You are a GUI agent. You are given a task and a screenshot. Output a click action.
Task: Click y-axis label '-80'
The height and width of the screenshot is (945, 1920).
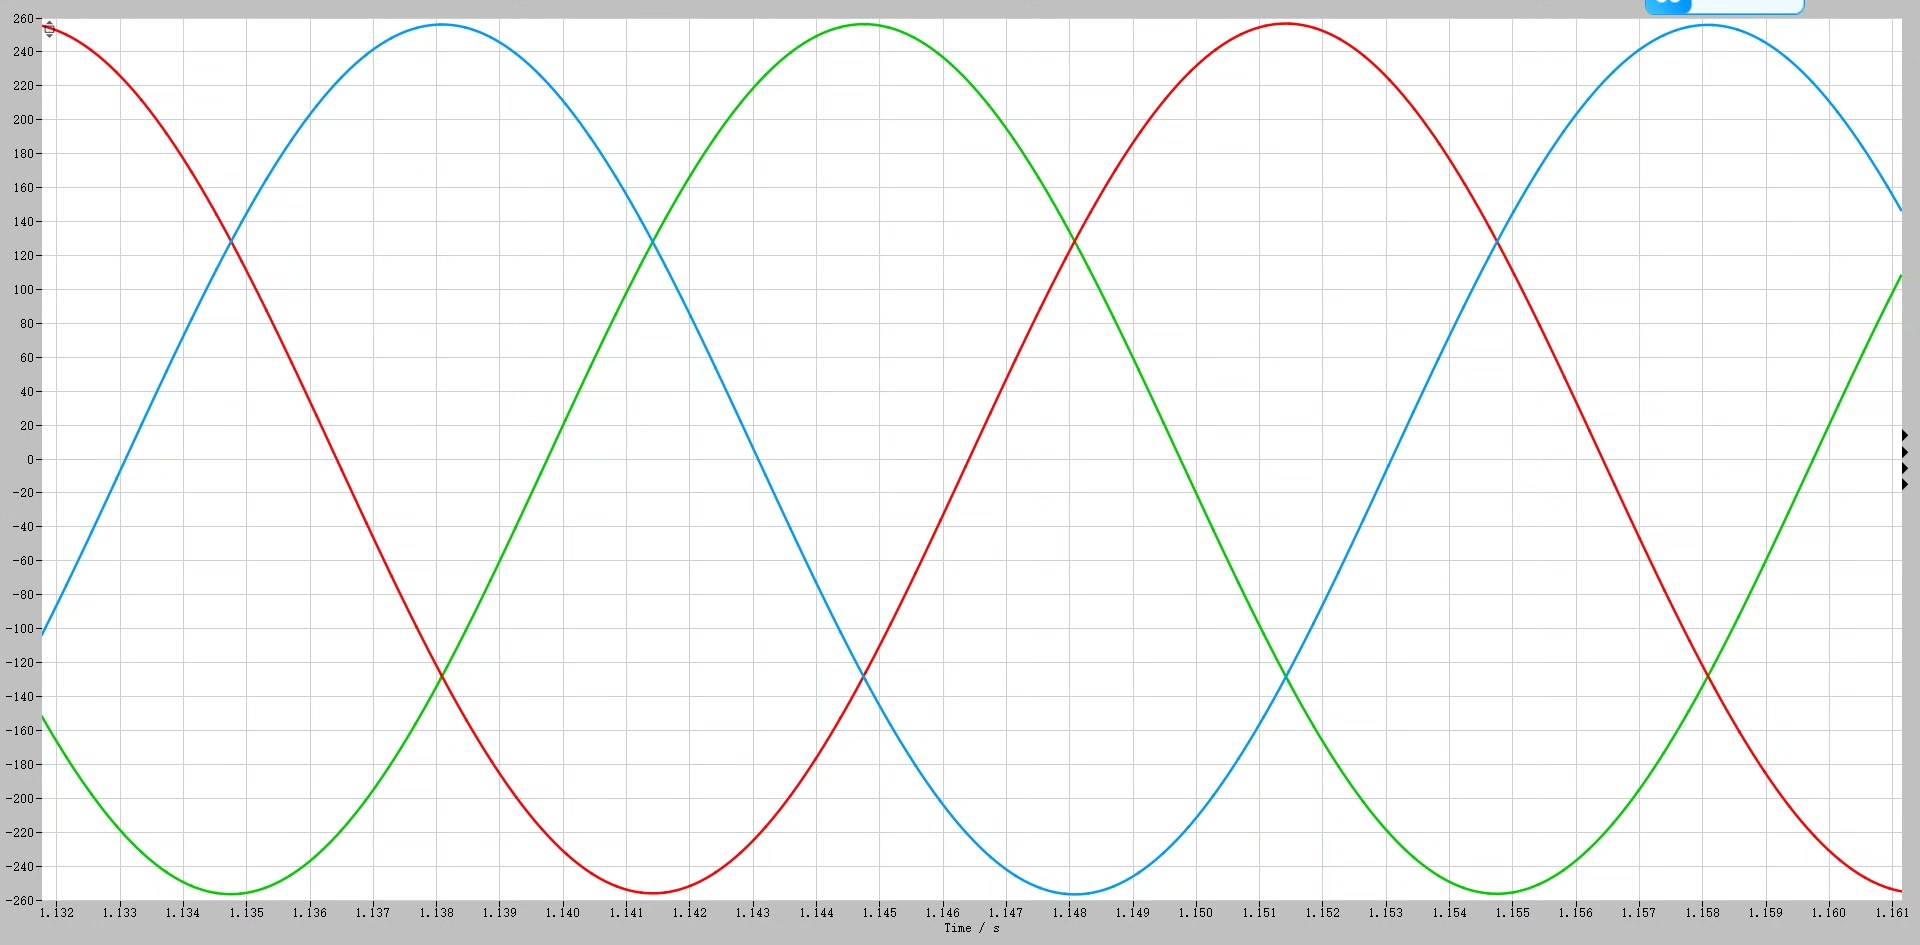(x=23, y=595)
